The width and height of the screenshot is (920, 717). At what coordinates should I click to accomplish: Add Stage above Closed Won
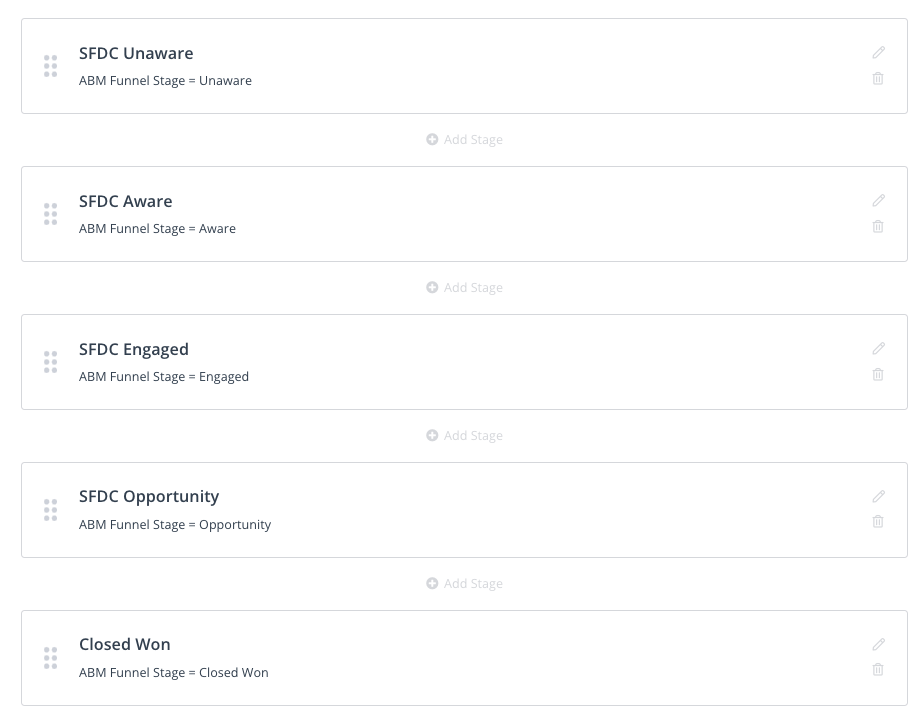click(464, 584)
